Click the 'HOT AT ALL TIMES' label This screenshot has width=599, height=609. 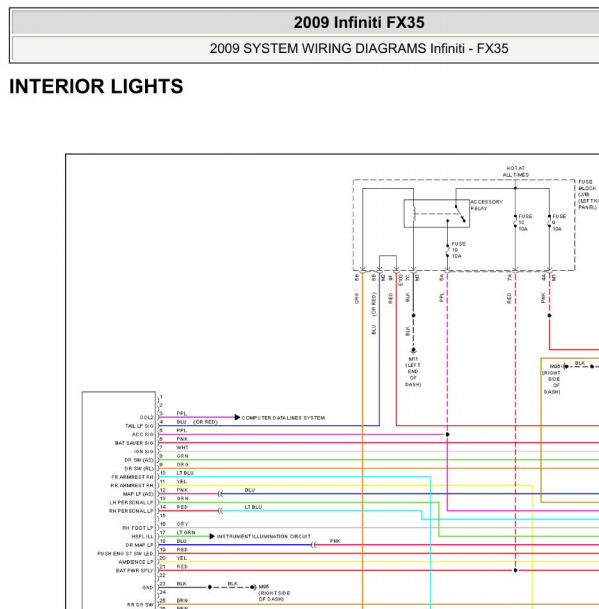pos(515,171)
